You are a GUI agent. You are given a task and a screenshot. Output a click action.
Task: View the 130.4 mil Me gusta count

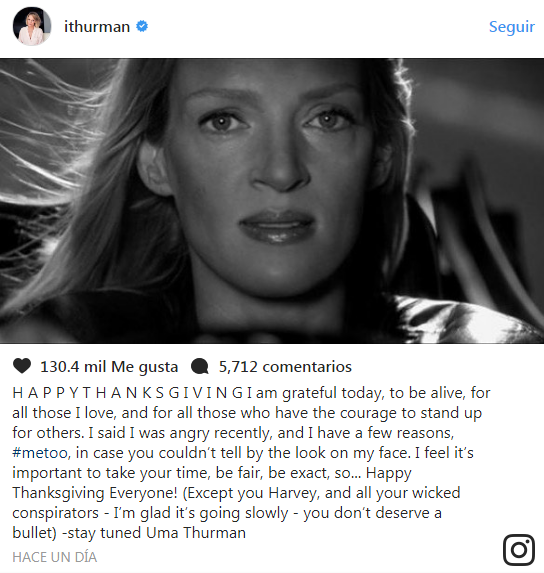(109, 367)
